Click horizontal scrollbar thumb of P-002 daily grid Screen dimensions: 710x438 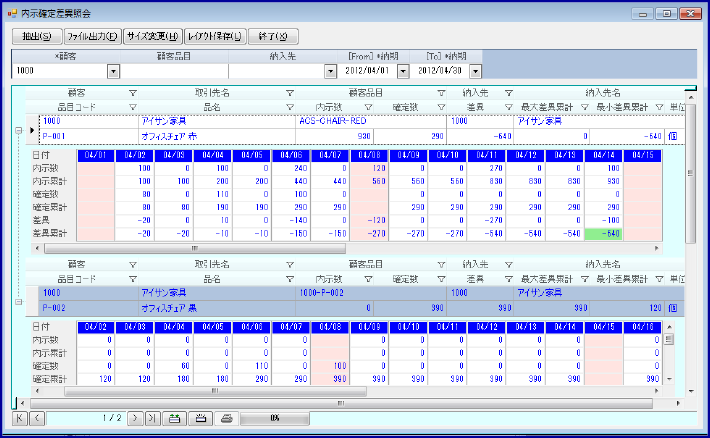pyautogui.click(x=215, y=390)
